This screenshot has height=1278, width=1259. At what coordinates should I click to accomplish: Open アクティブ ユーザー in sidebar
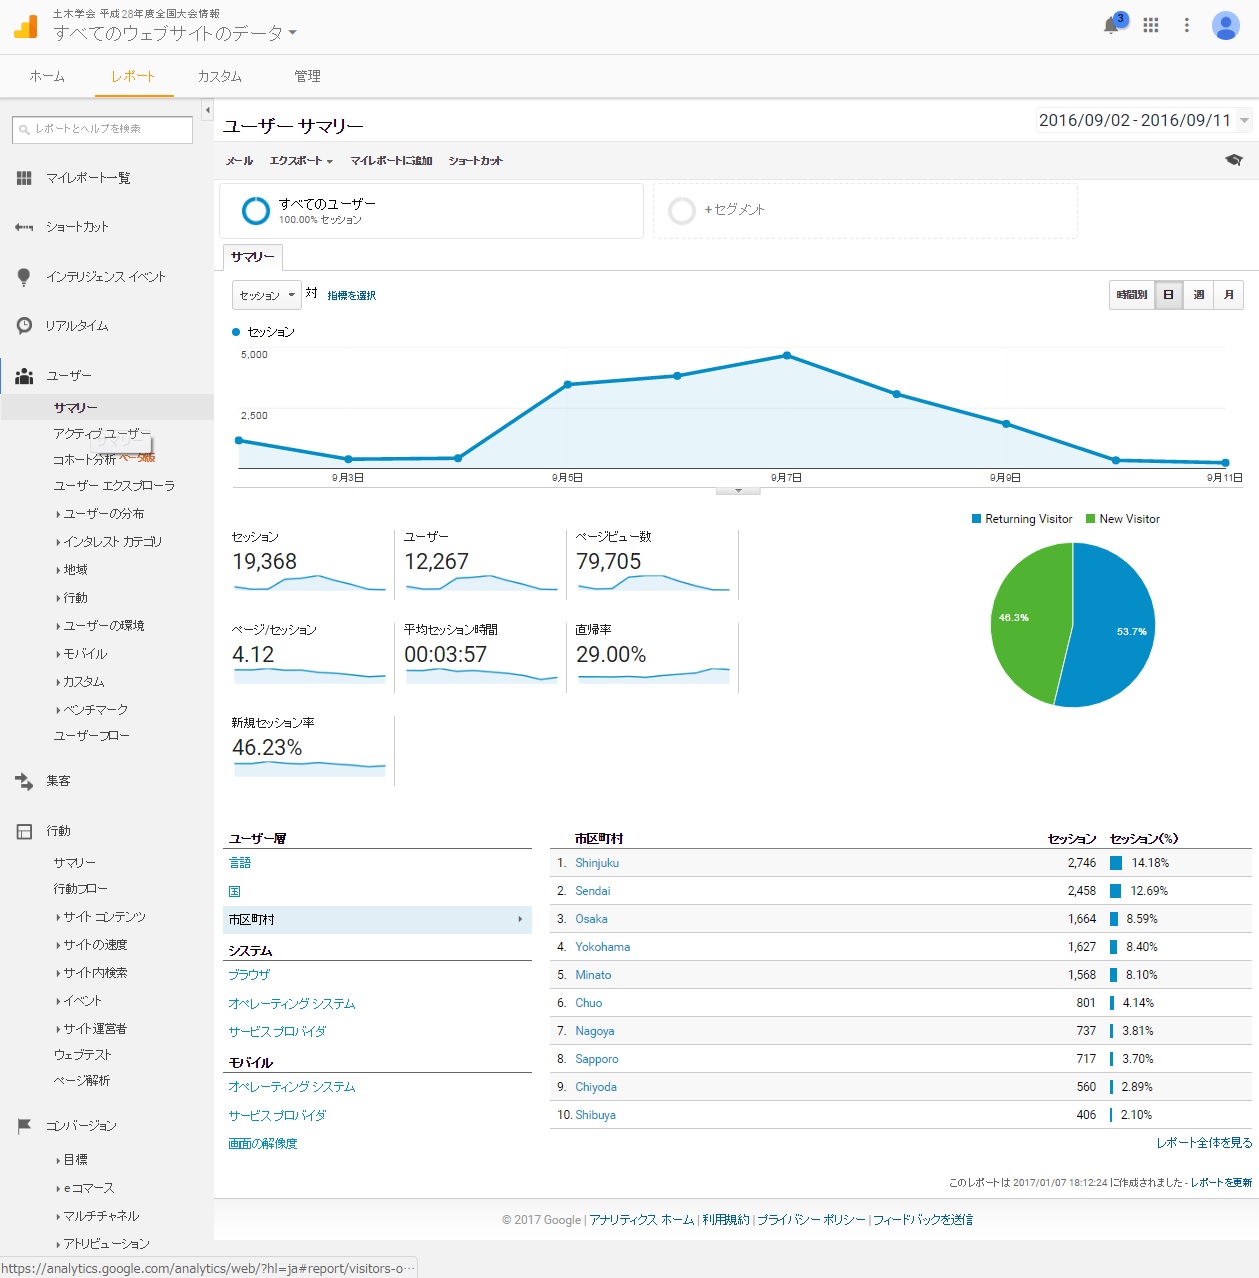tap(102, 434)
